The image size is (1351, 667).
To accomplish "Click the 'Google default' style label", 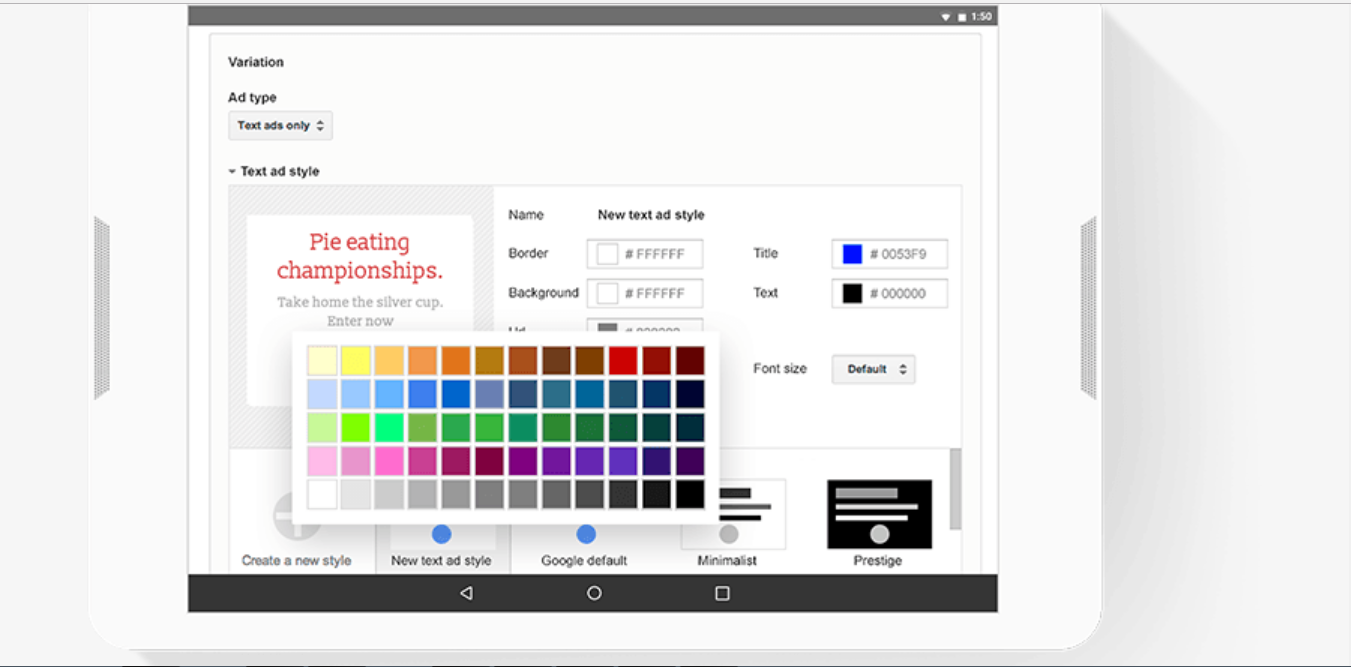I will pyautogui.click(x=584, y=561).
